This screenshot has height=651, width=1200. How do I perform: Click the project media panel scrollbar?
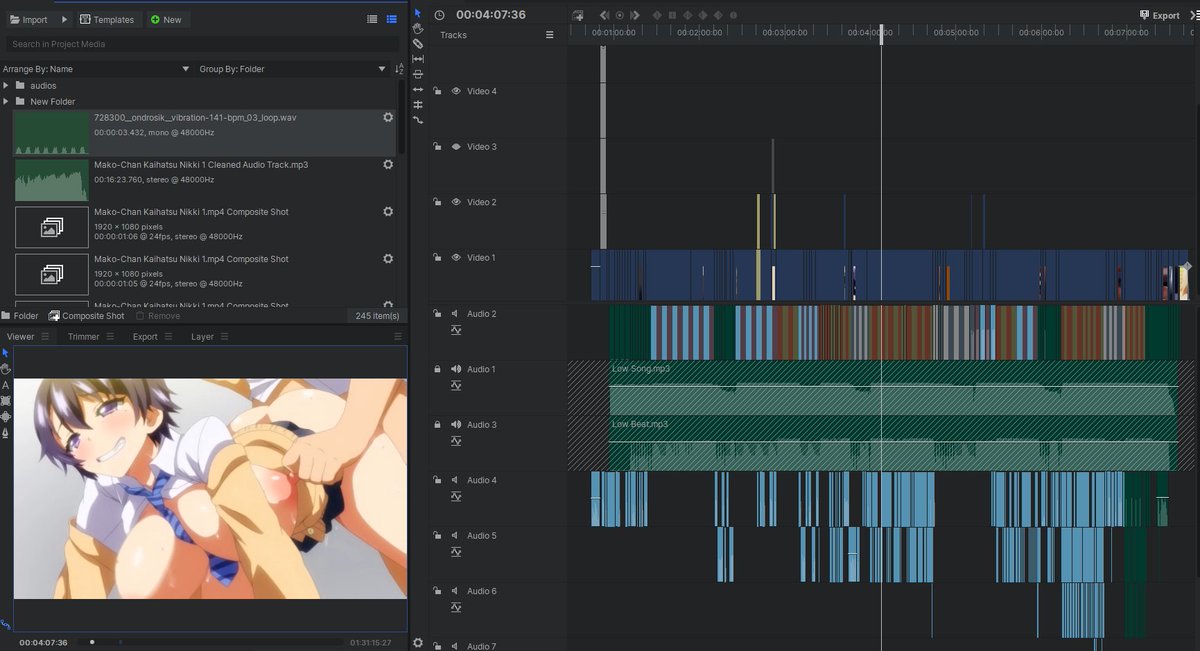click(x=401, y=115)
